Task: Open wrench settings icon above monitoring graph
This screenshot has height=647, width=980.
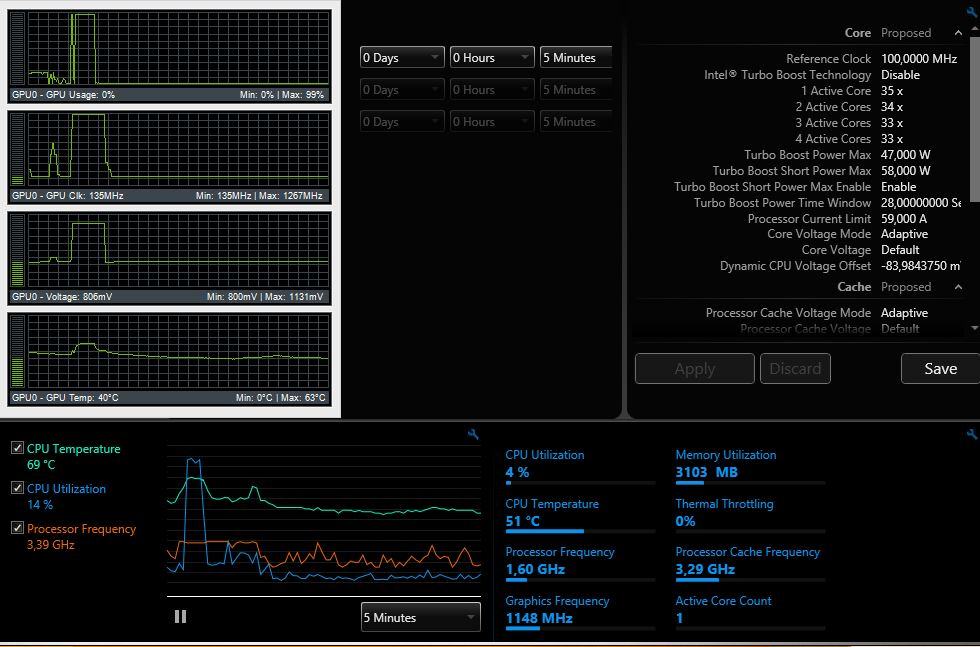Action: pos(473,434)
